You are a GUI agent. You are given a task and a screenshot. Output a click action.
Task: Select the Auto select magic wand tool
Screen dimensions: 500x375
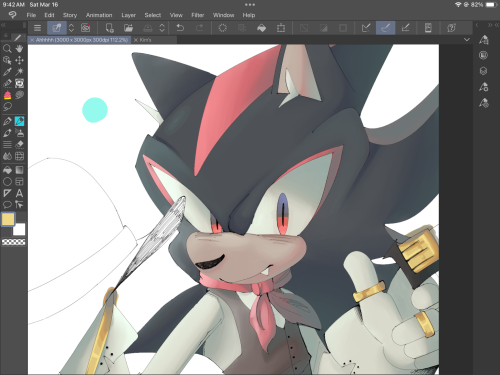[19, 72]
